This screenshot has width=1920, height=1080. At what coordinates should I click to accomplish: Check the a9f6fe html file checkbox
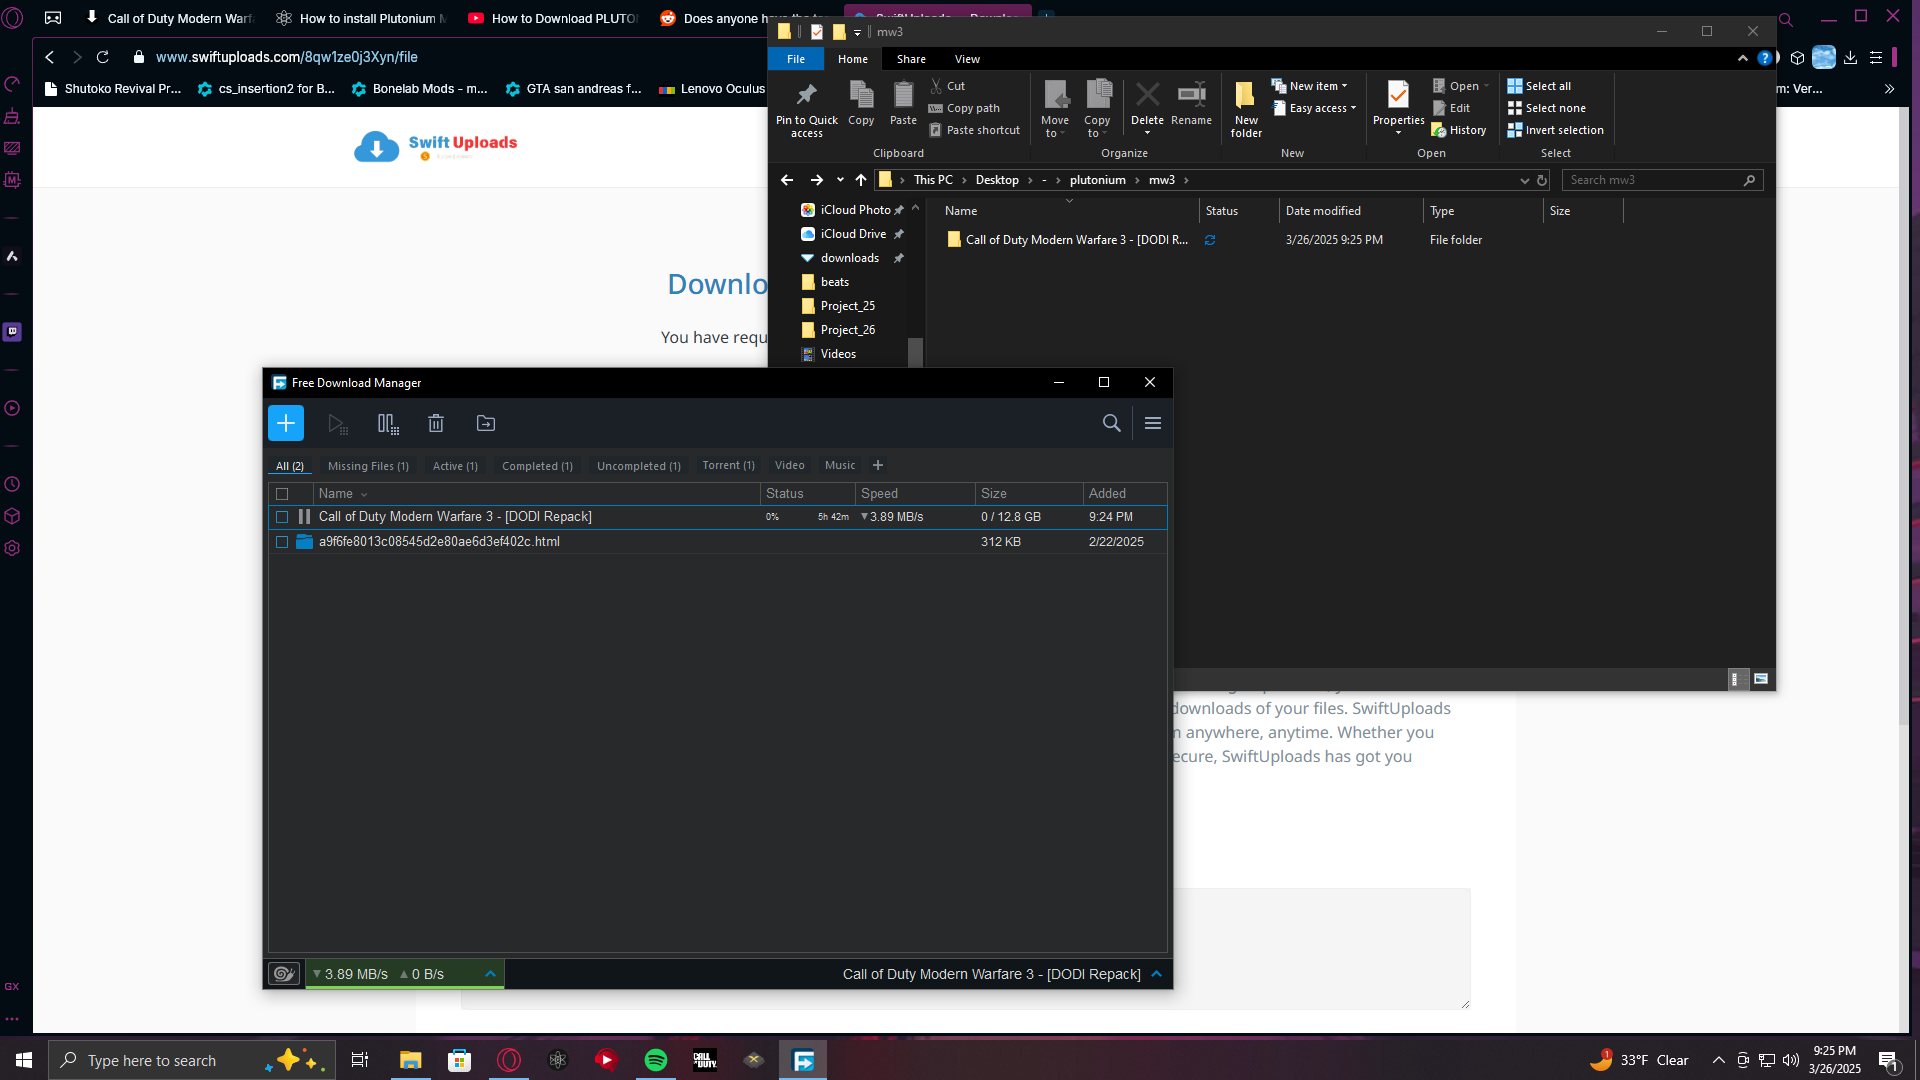point(282,542)
